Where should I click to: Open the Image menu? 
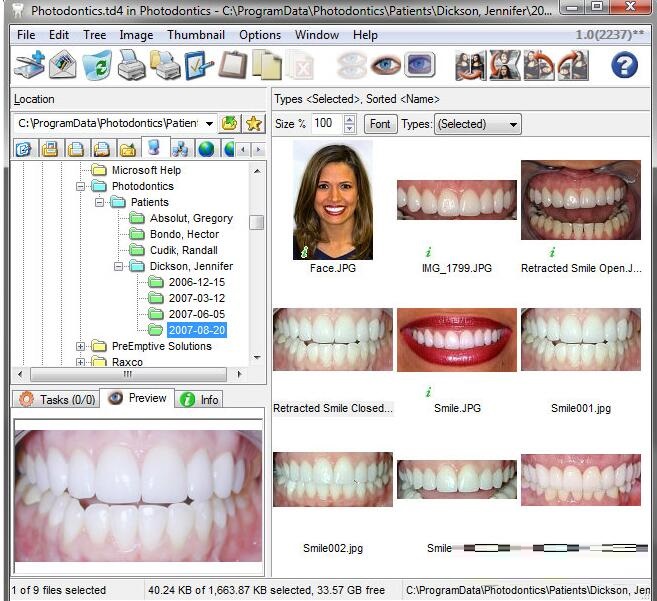(136, 35)
